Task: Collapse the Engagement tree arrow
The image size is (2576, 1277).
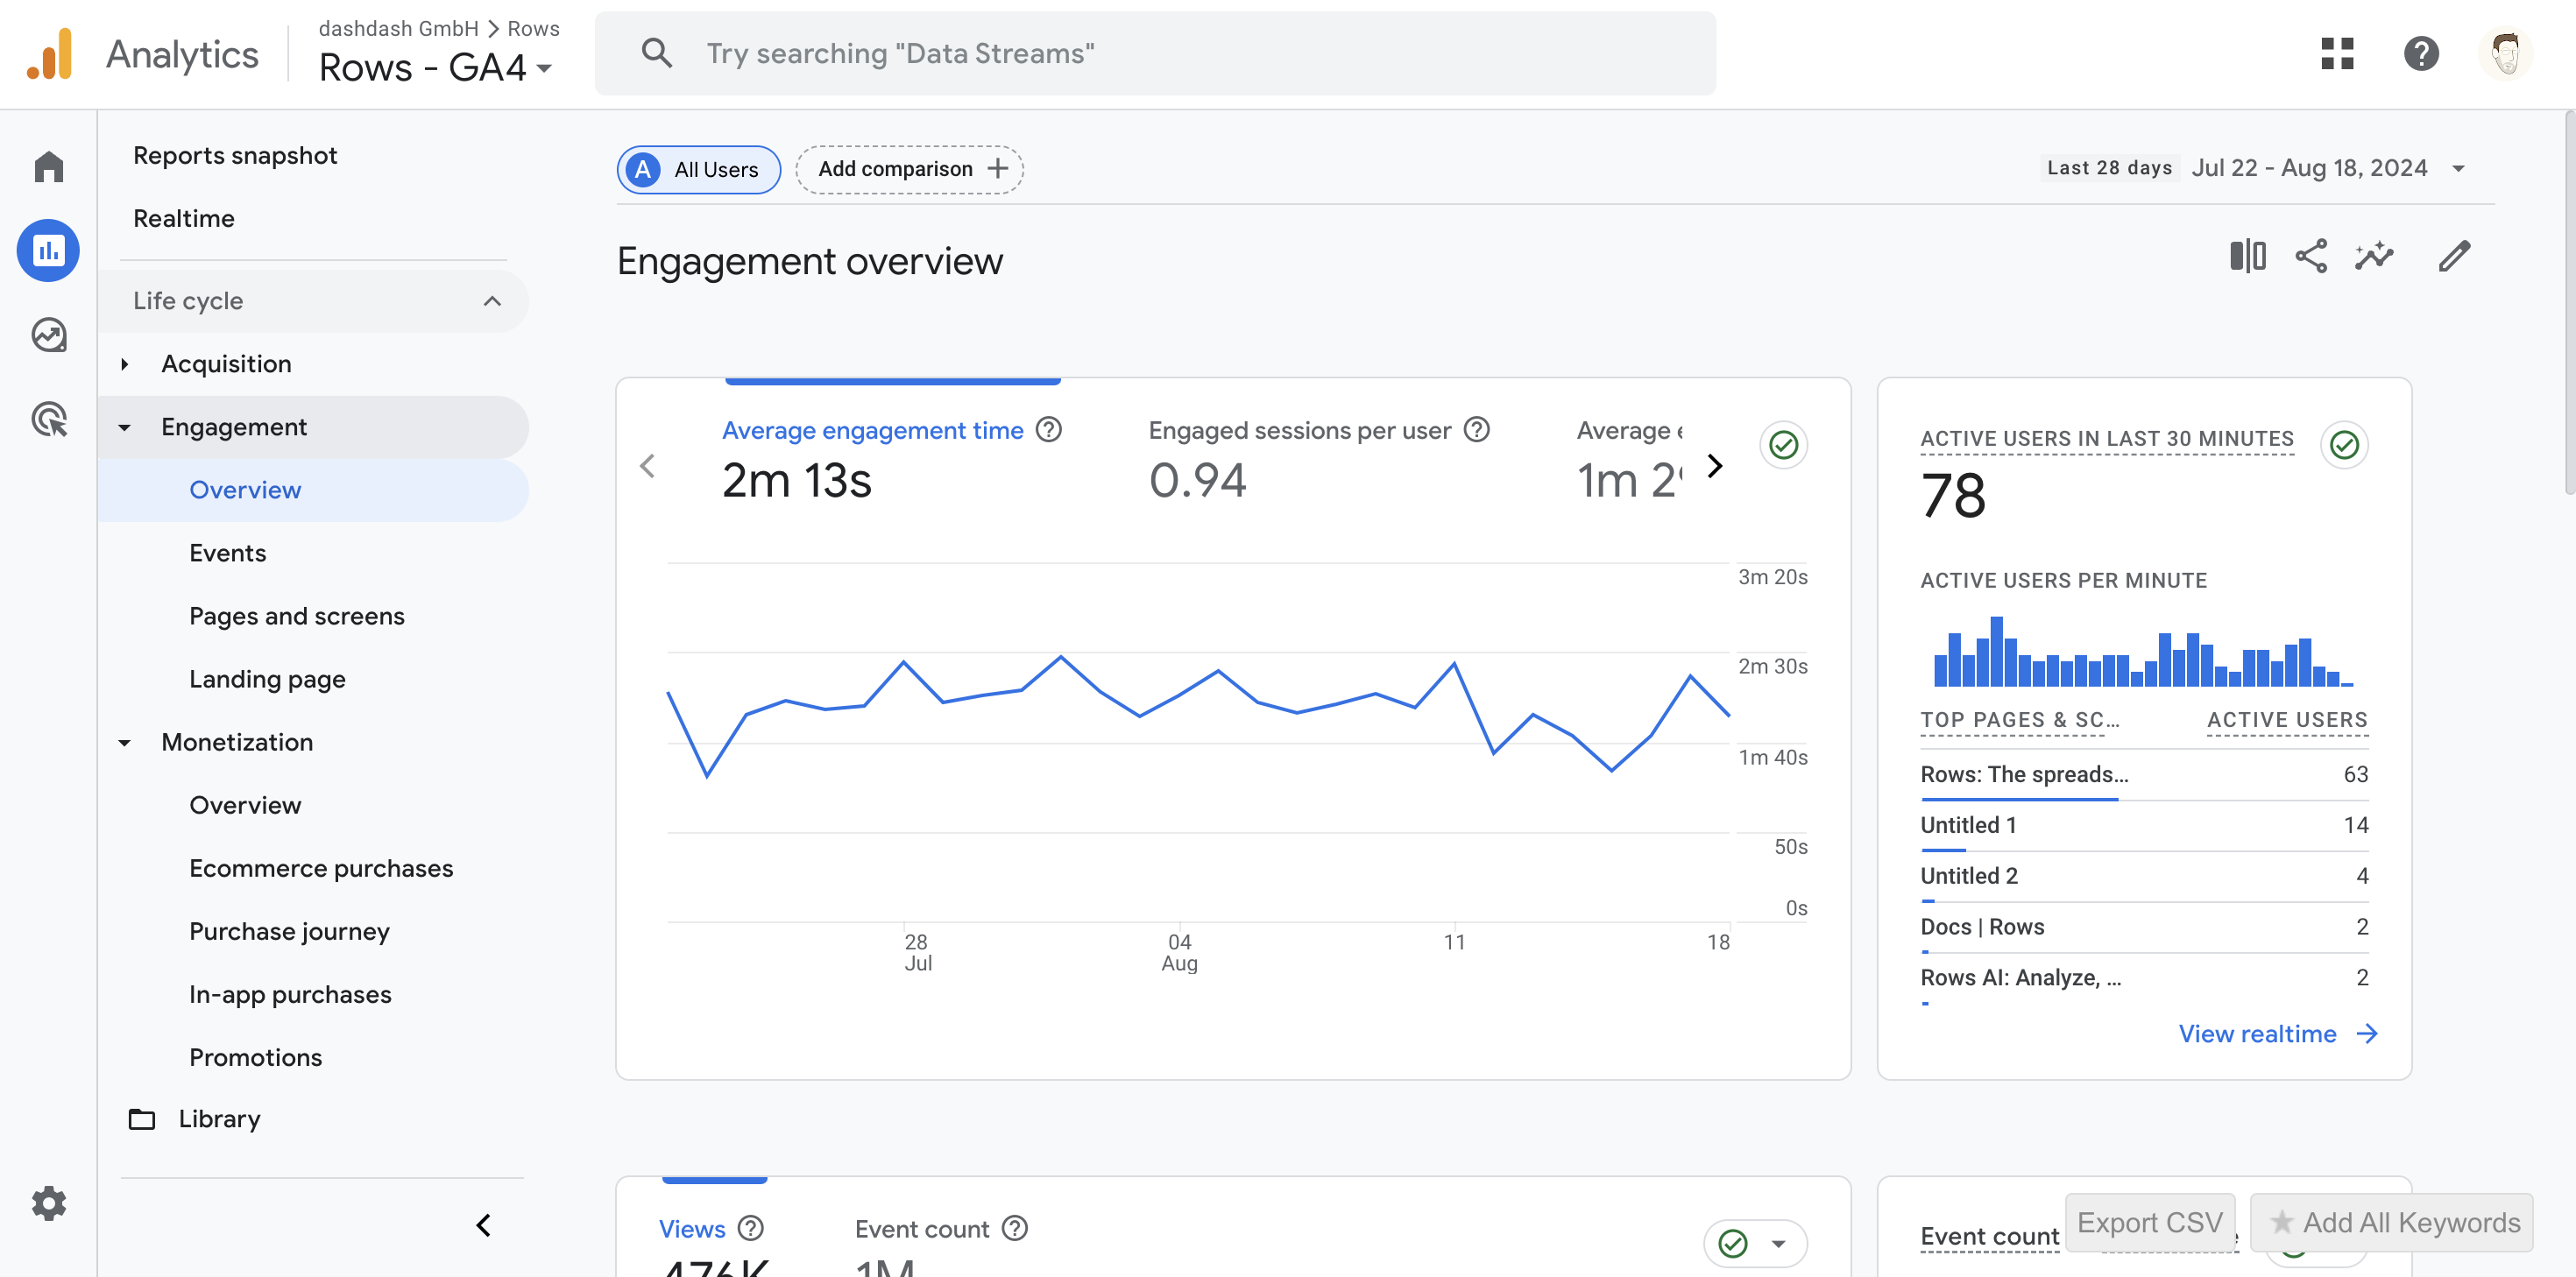Action: tap(124, 427)
